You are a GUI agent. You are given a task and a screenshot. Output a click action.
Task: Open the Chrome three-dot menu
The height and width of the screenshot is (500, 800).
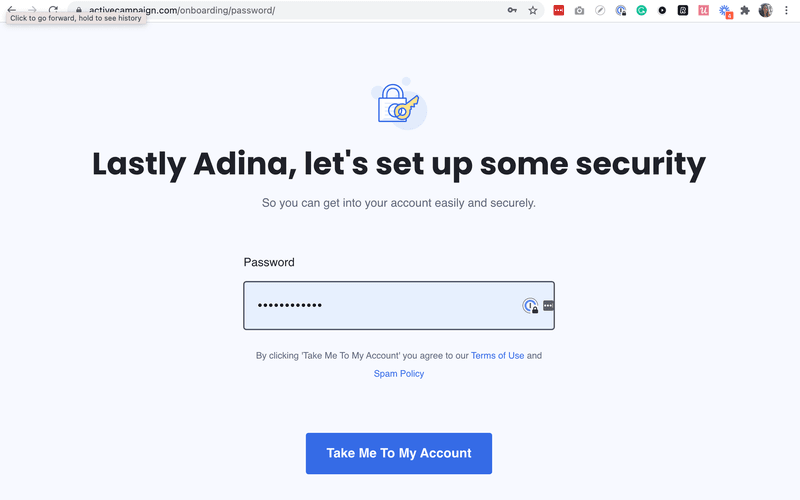[x=788, y=10]
